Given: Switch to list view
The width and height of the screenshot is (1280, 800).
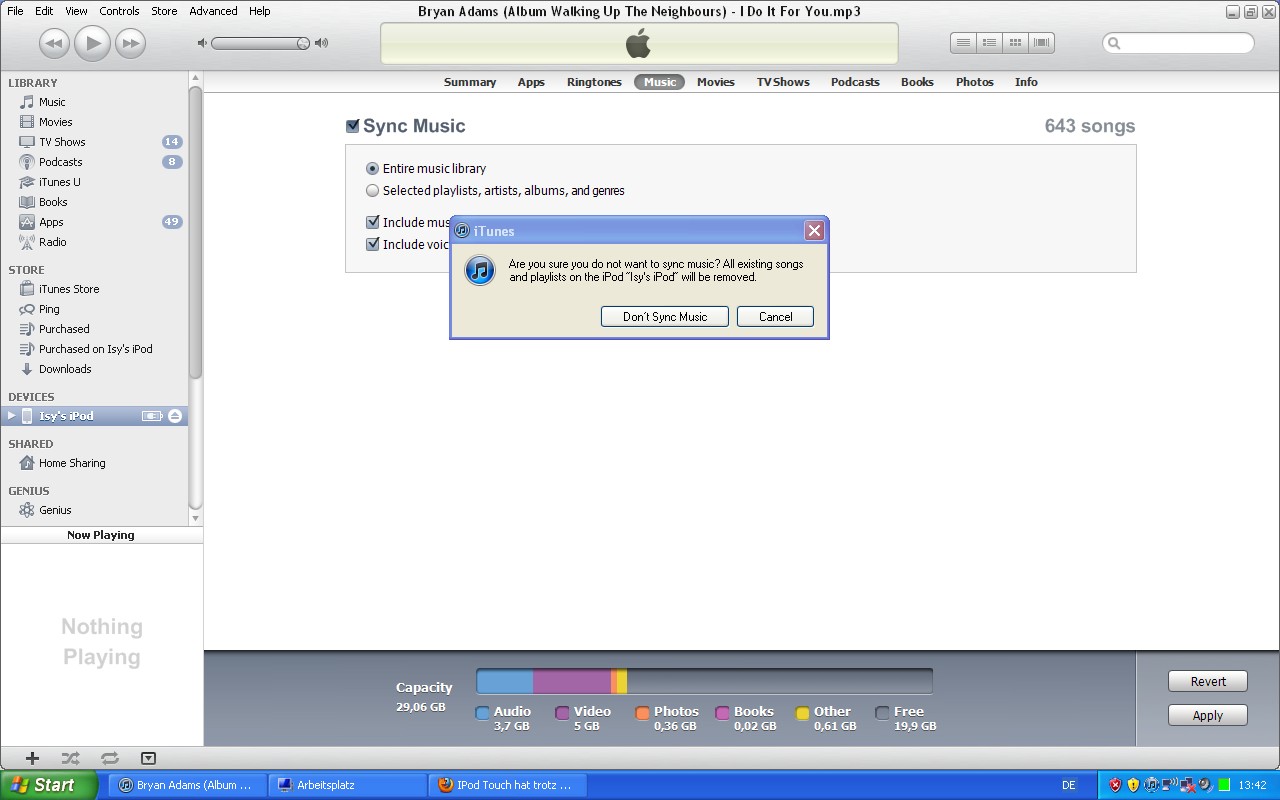Looking at the screenshot, I should [x=963, y=43].
